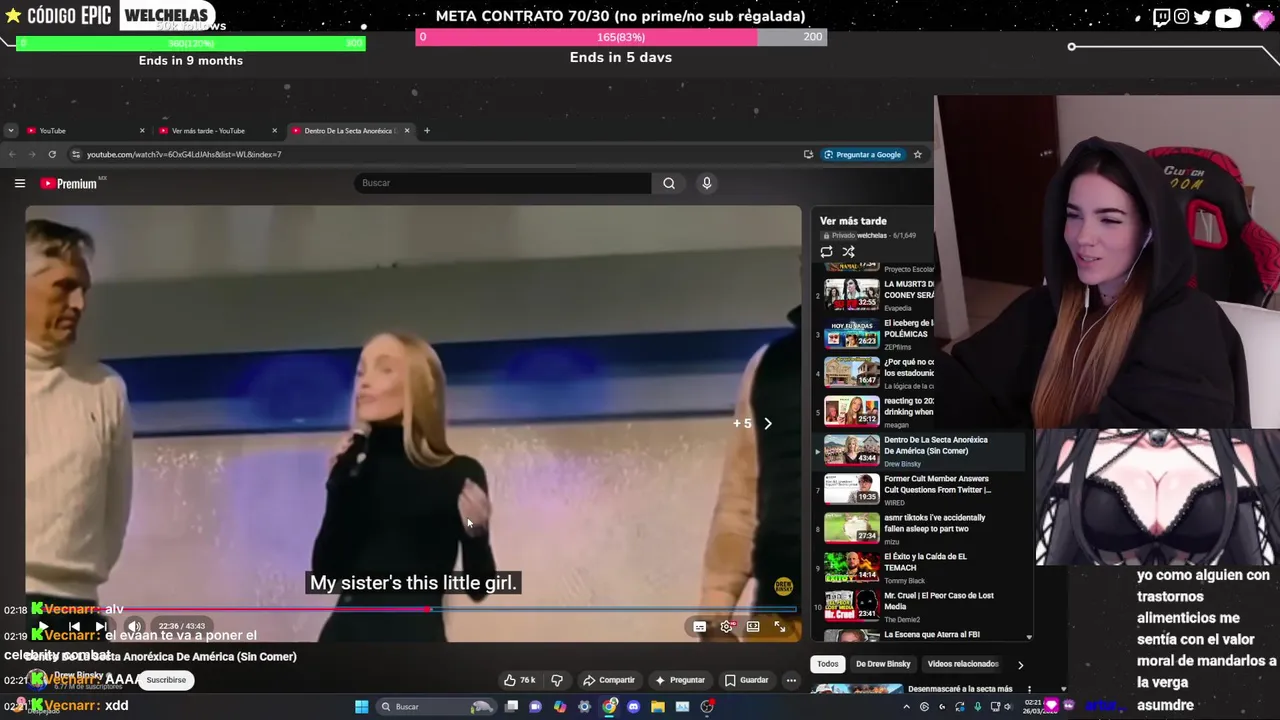Skip to next video in playlist
Image resolution: width=1280 pixels, height=720 pixels.
click(101, 627)
